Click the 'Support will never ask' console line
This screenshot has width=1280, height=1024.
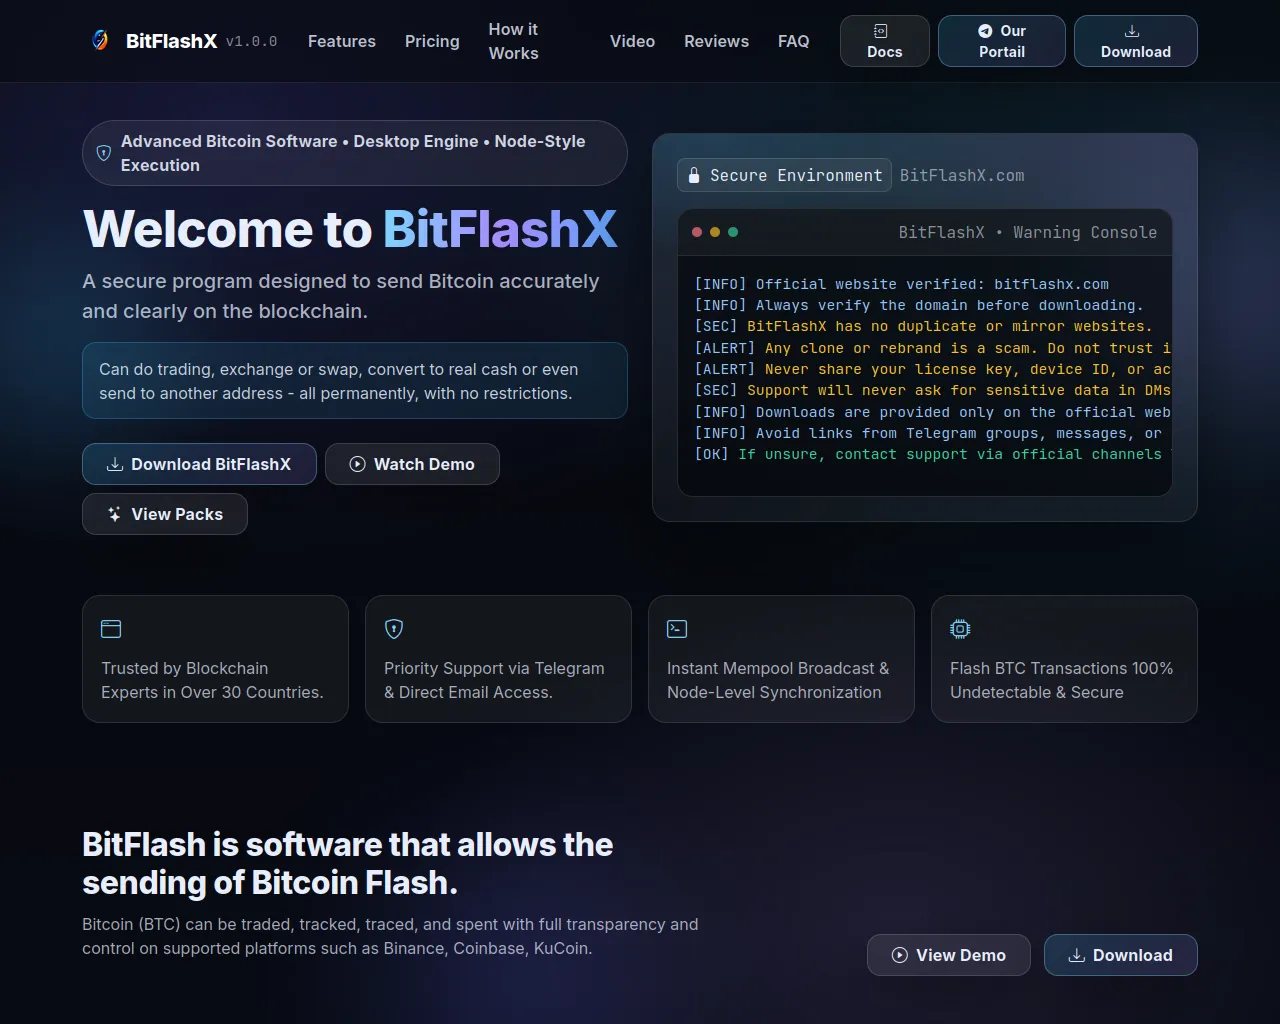click(x=933, y=390)
